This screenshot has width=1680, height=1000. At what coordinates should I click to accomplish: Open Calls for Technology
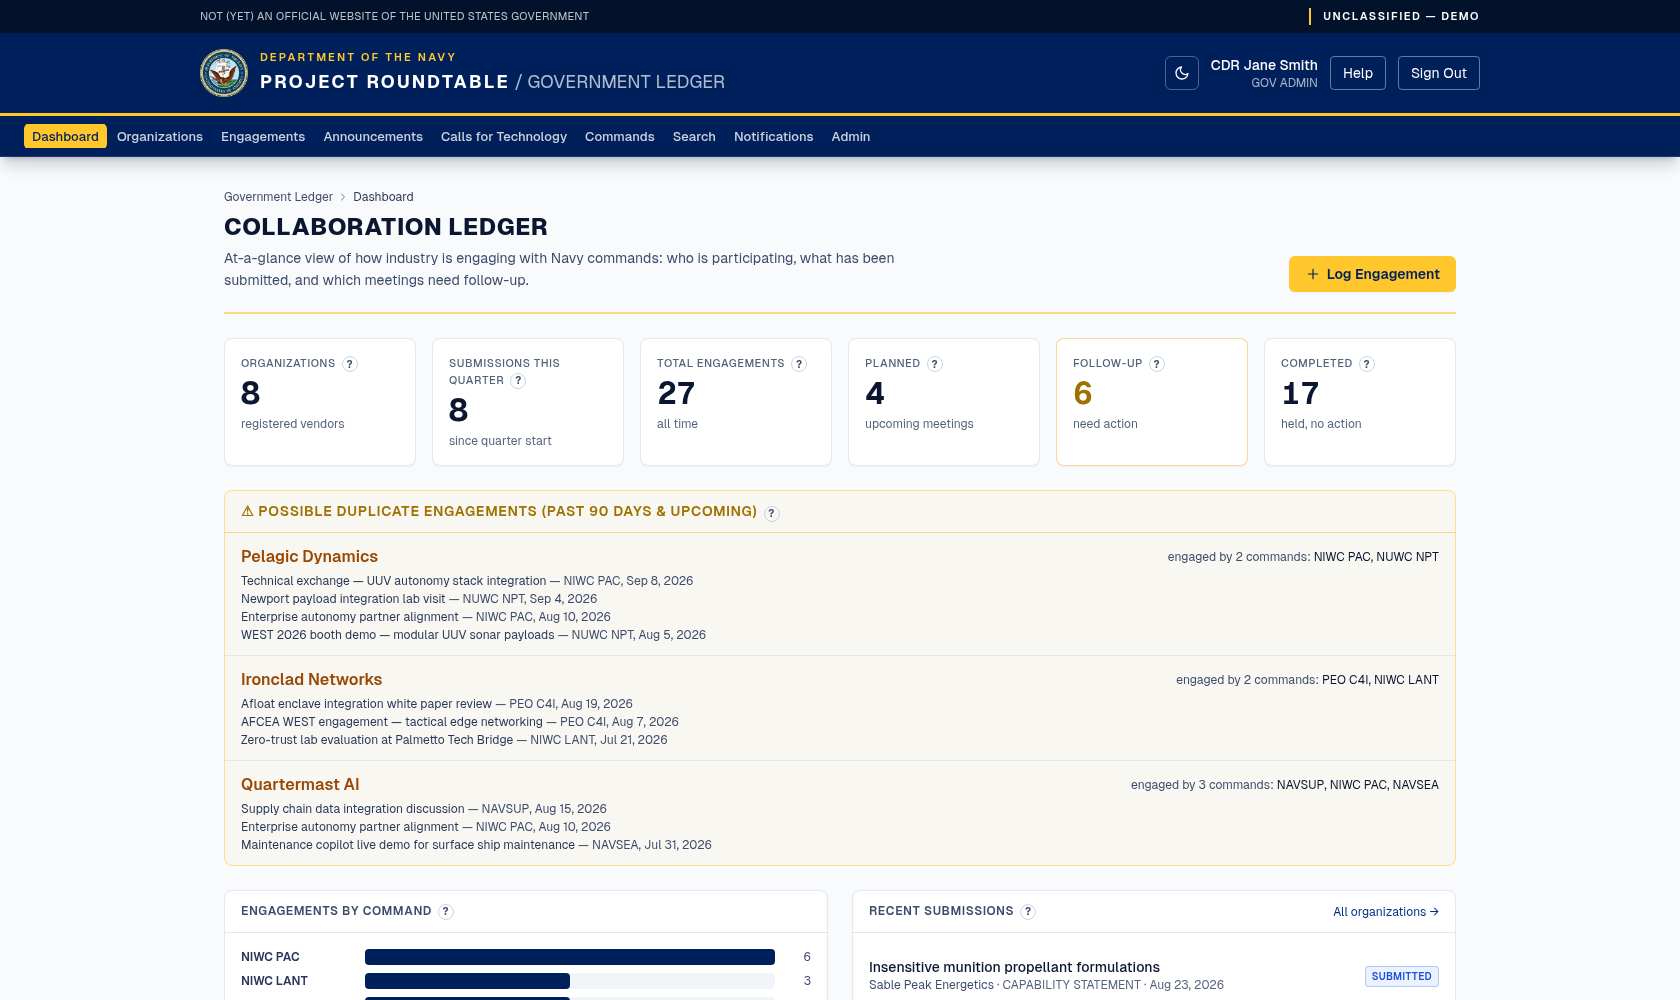504,137
